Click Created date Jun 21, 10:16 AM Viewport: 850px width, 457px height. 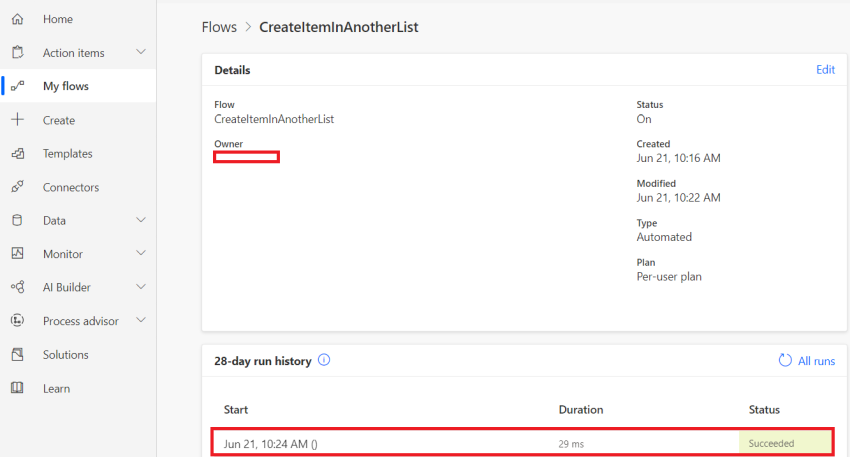[x=678, y=158]
